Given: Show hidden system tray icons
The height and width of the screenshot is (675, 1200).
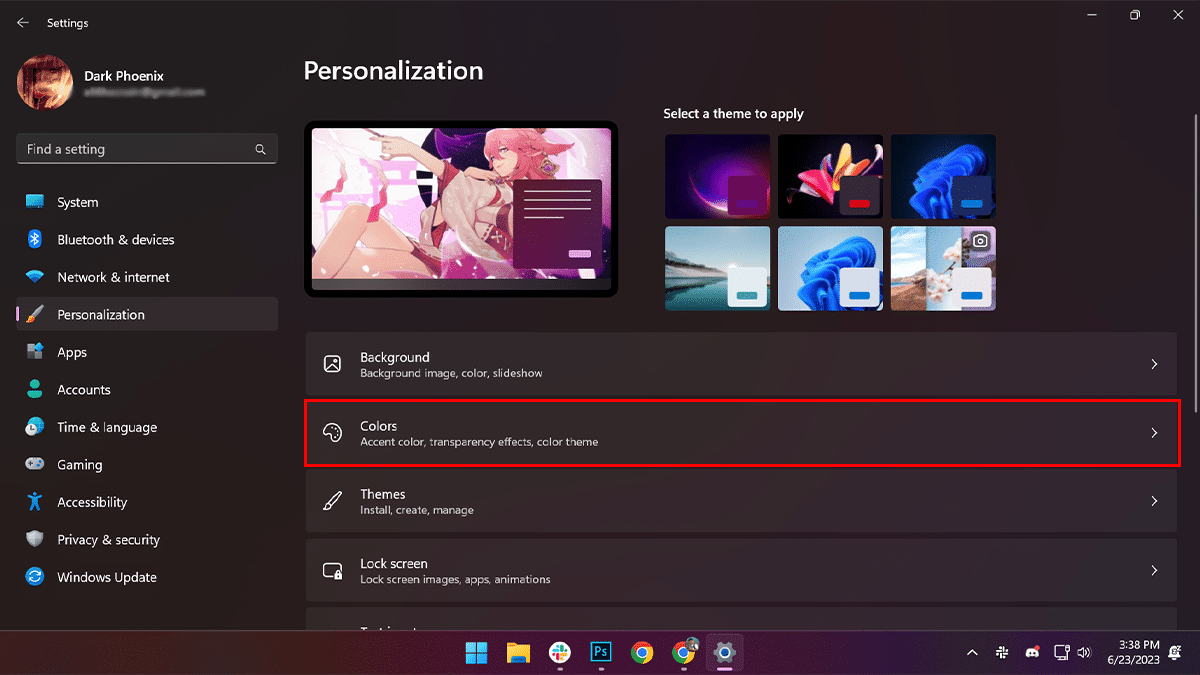Looking at the screenshot, I should coord(972,653).
